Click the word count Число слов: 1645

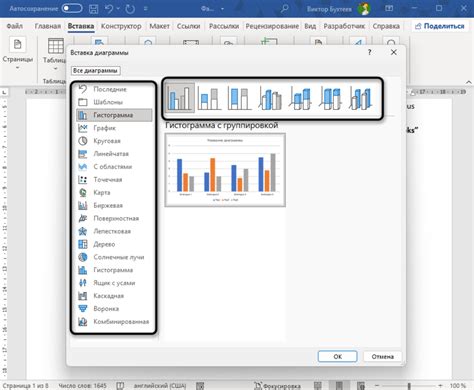point(82,386)
